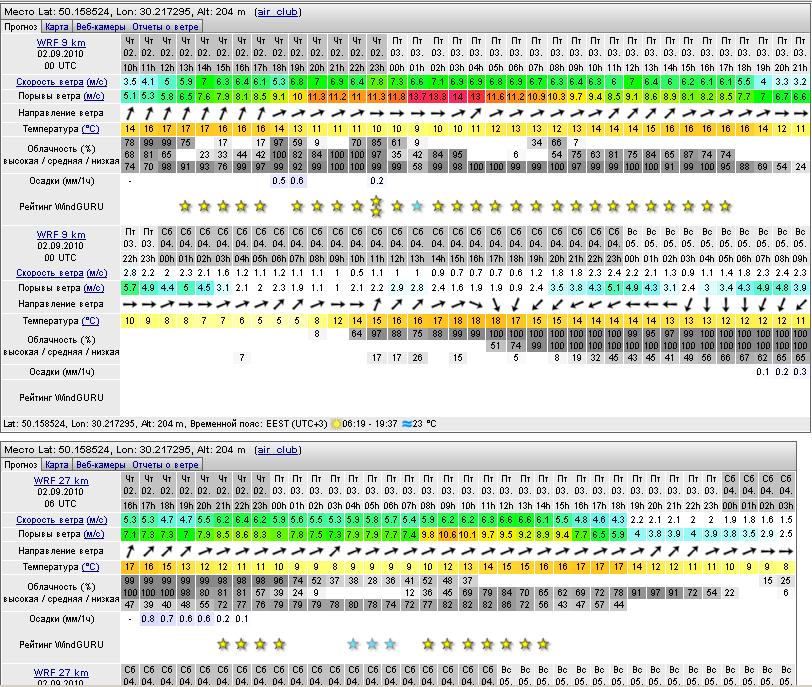Screen dimensions: 812x687
Task: Click the 0.6 precipitation cell in the WRF 9 km table
Action: [x=297, y=181]
